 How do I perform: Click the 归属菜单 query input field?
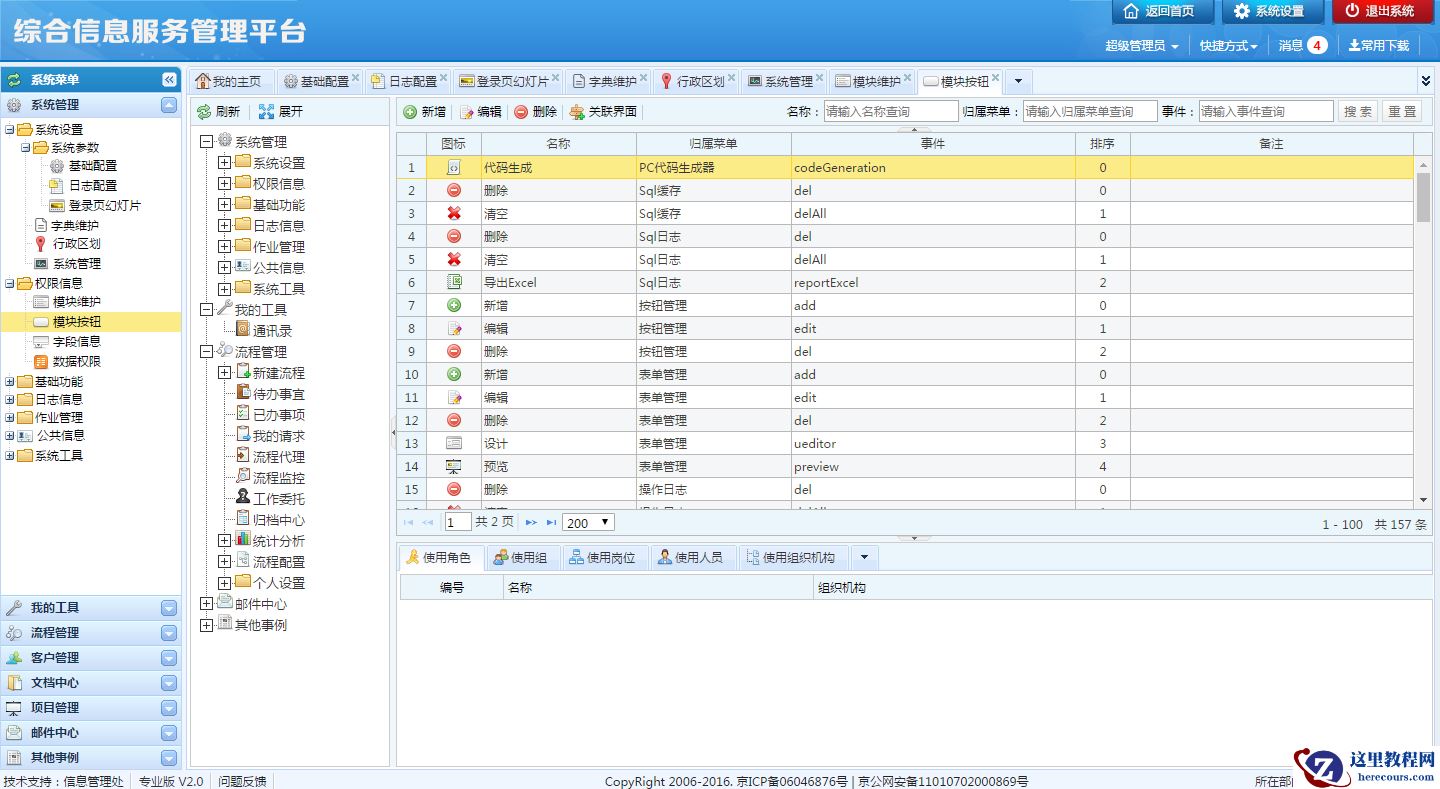pos(1089,112)
